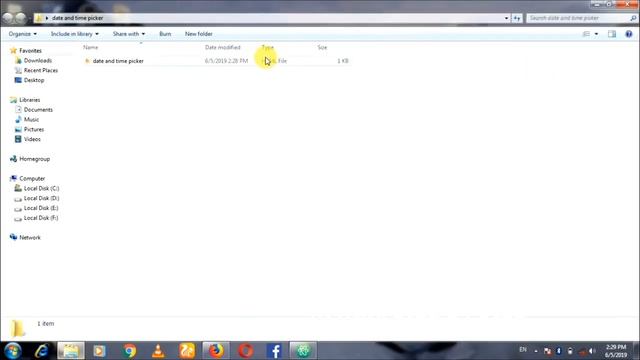Open the orange UC Browser taskbar icon
This screenshot has width=640, height=360.
187,351
